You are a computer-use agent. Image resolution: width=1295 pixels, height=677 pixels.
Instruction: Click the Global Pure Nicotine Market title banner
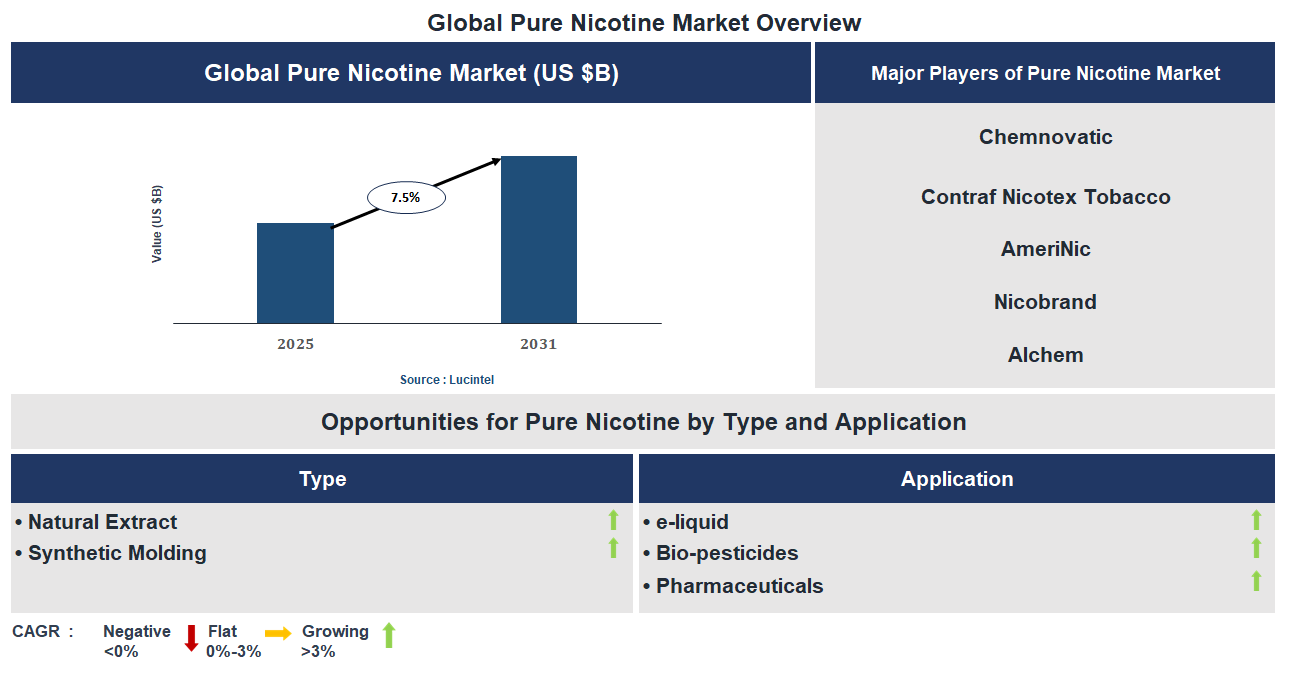click(x=411, y=72)
